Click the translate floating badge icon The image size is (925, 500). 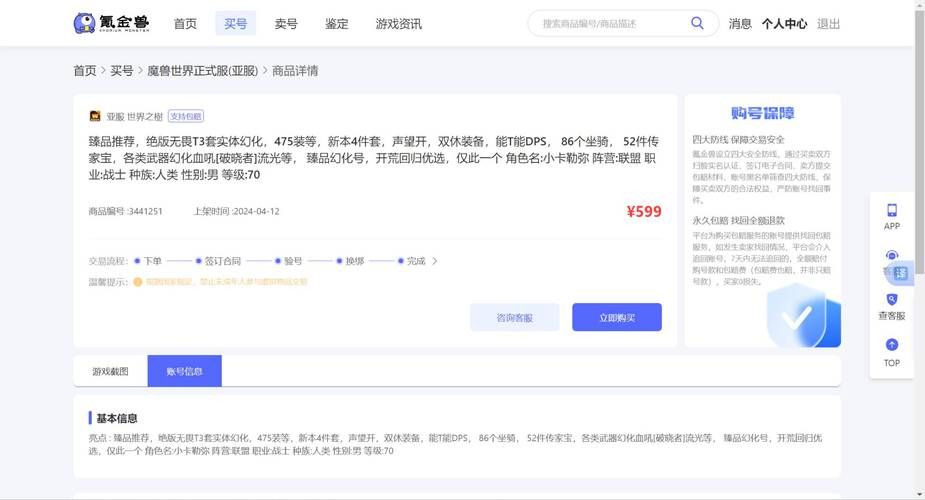[901, 273]
